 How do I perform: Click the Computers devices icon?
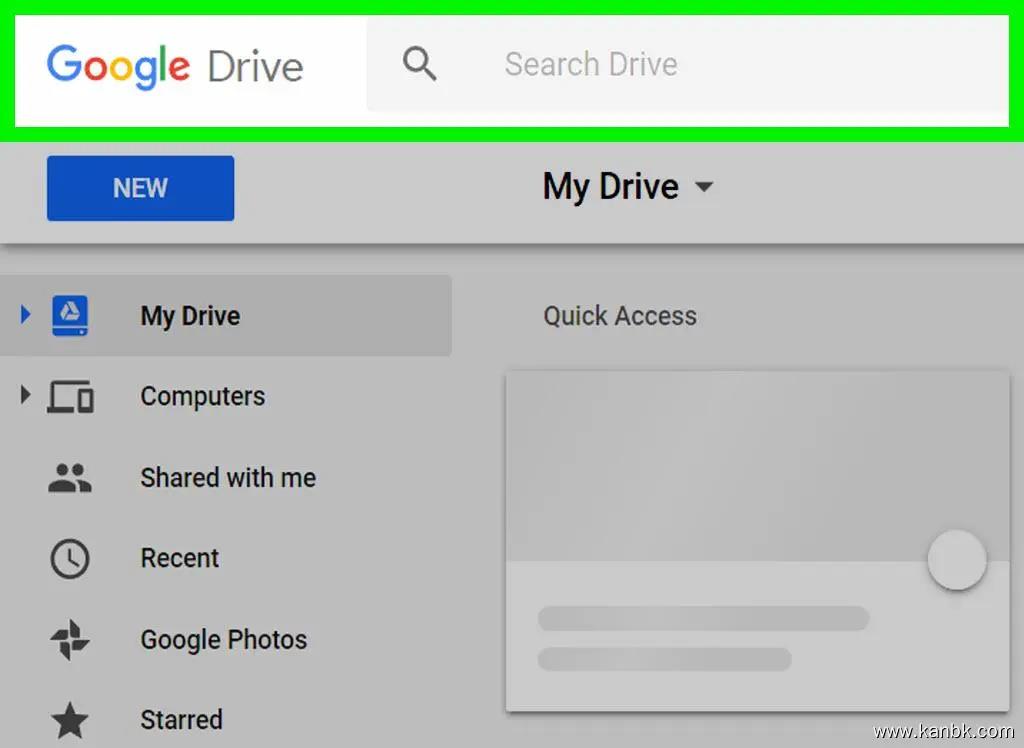click(x=70, y=397)
